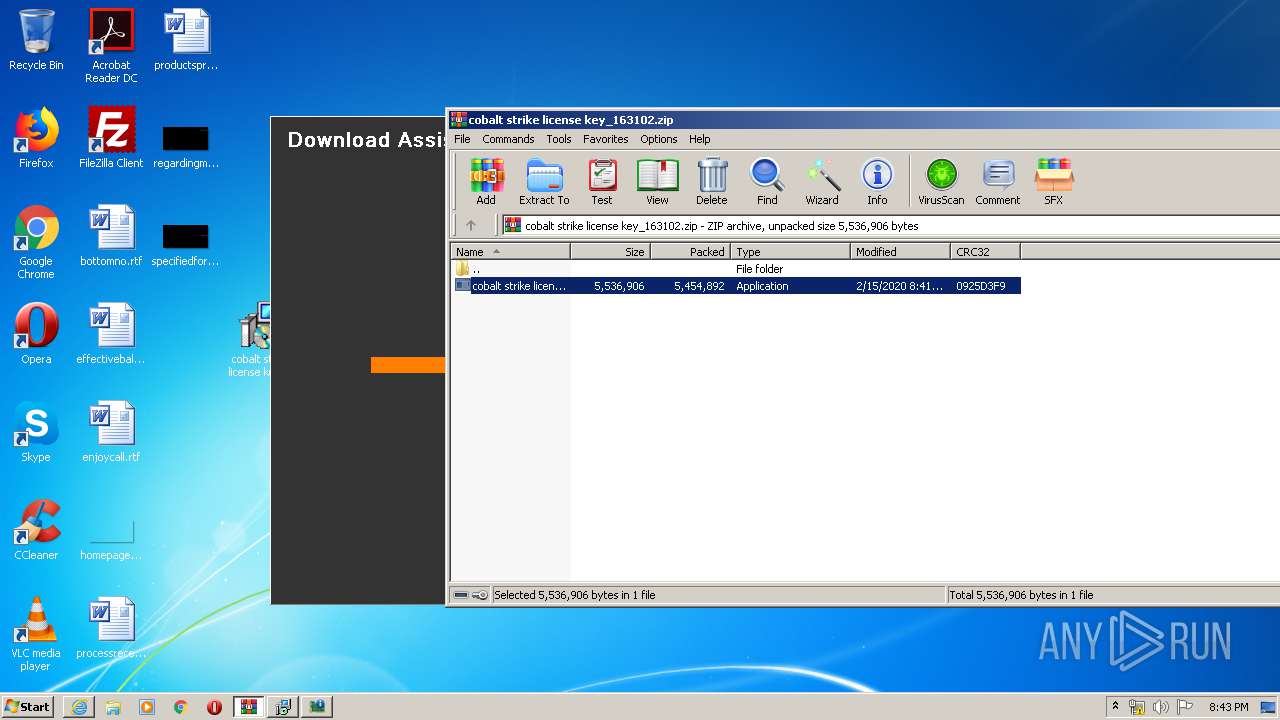Click the Delete trash can icon
The image size is (1280, 720).
point(712,182)
